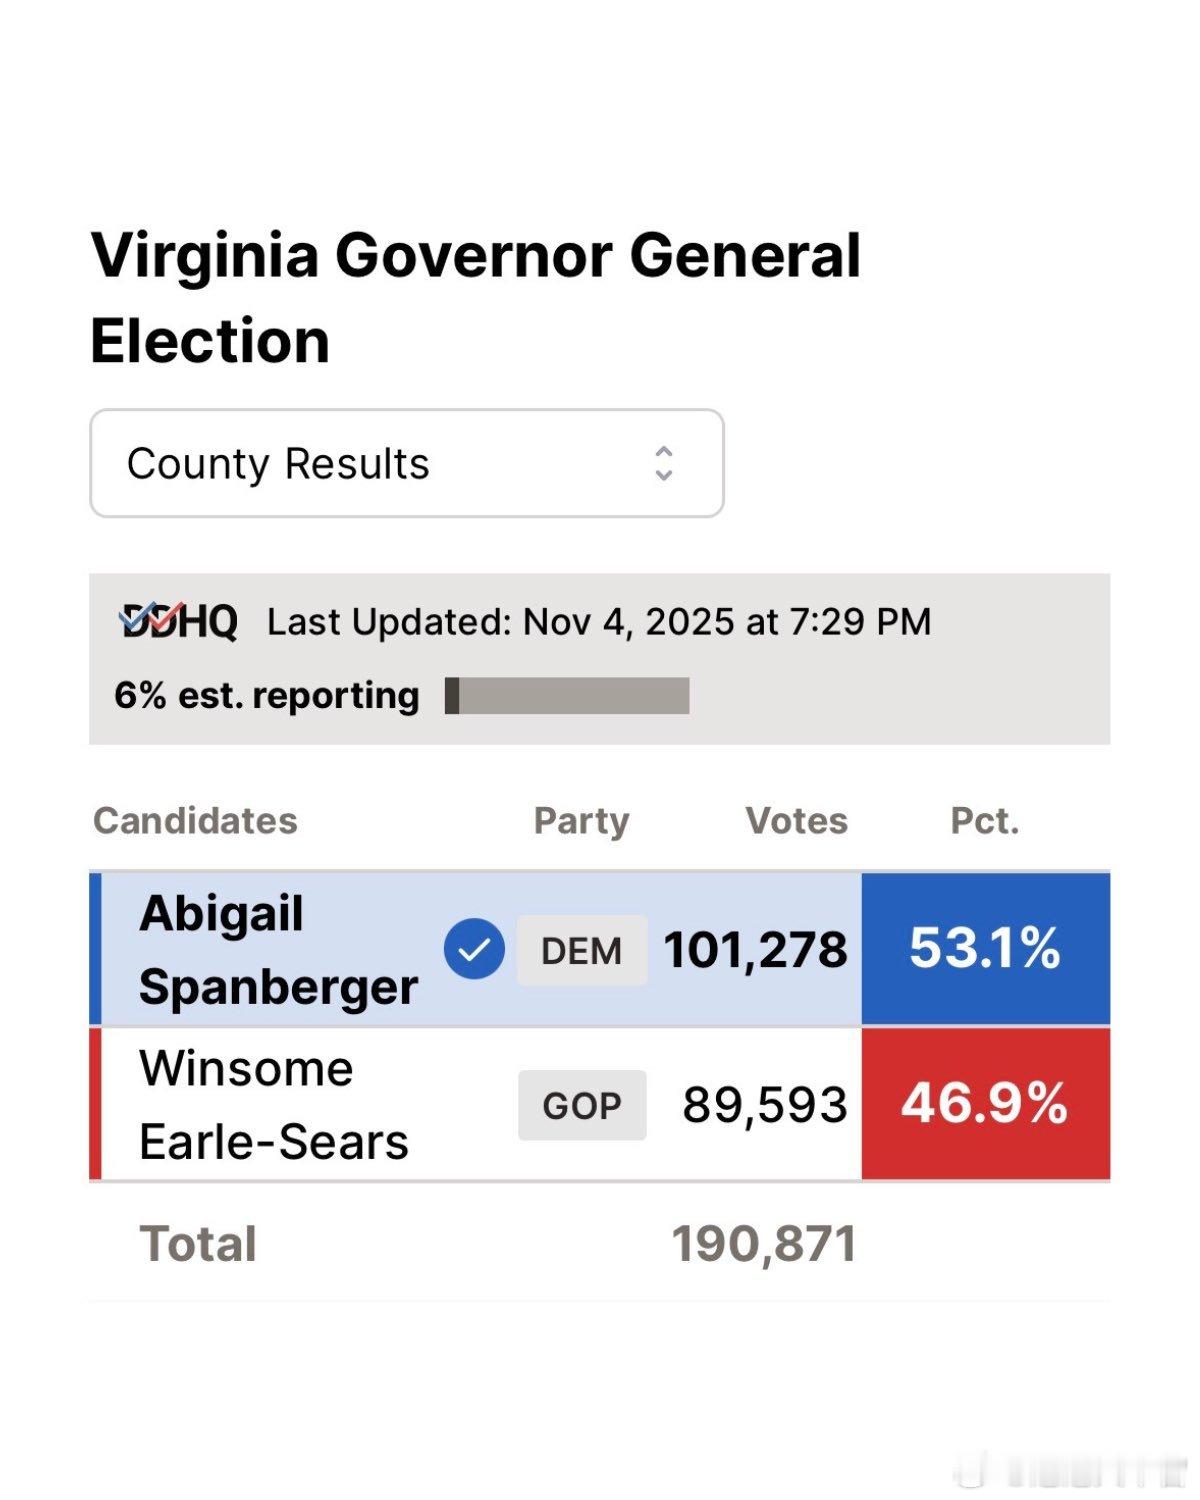
Task: Click the Votes column header
Action: coord(796,821)
